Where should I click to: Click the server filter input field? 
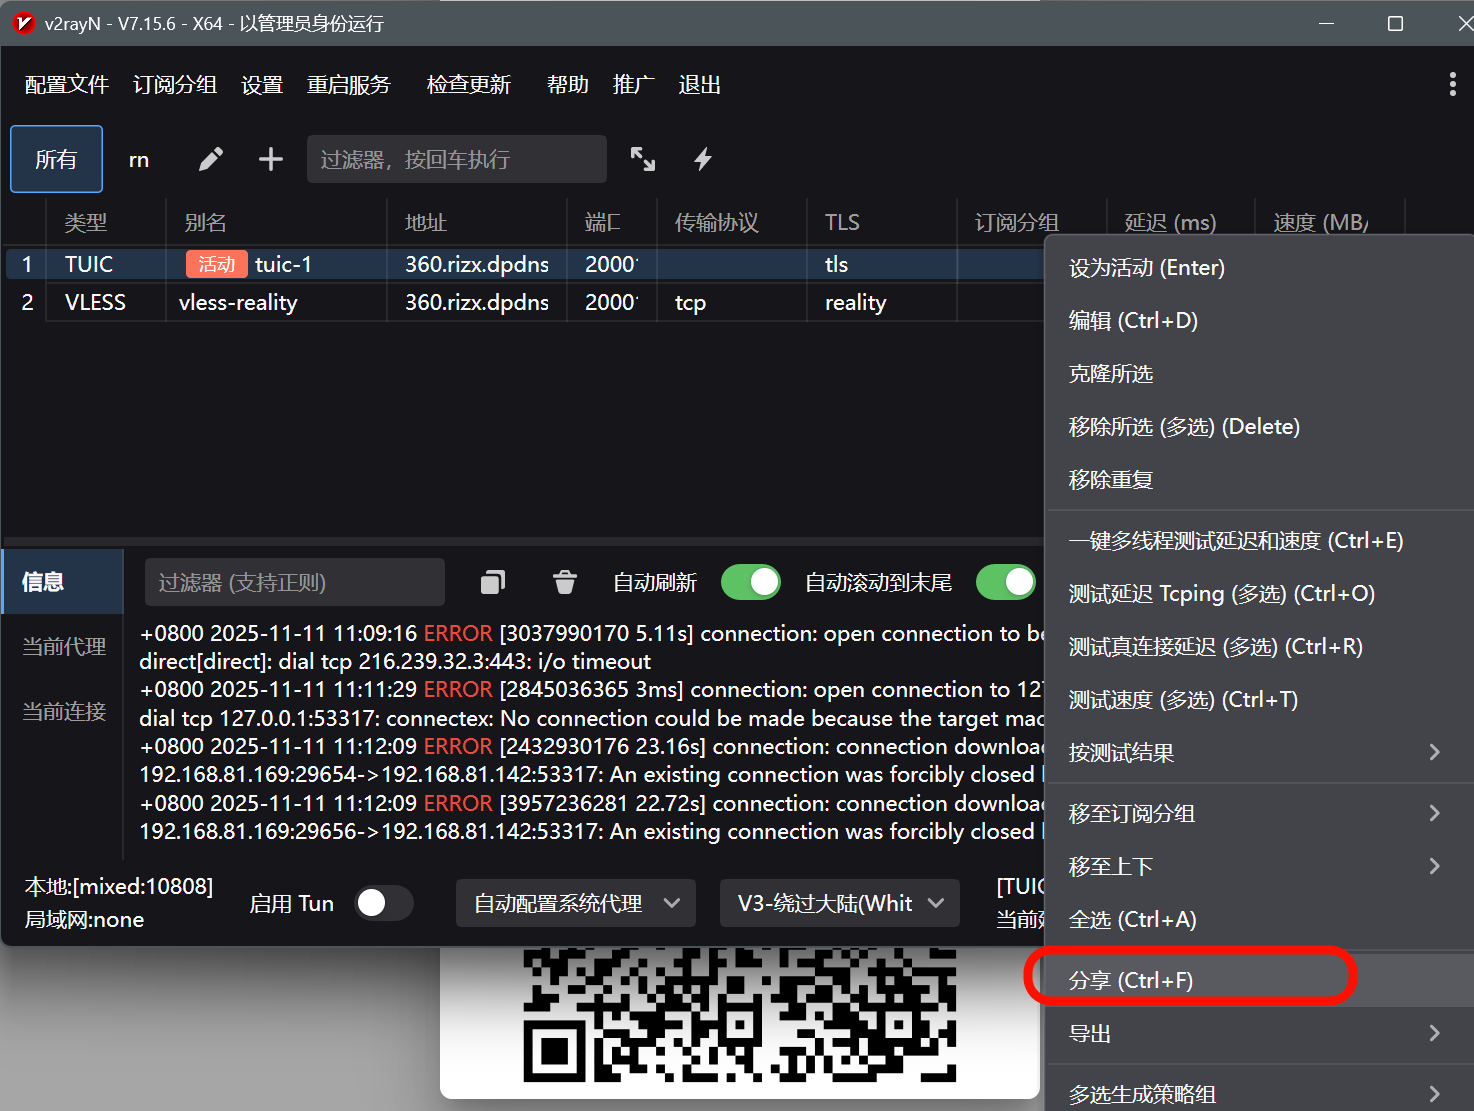point(456,159)
